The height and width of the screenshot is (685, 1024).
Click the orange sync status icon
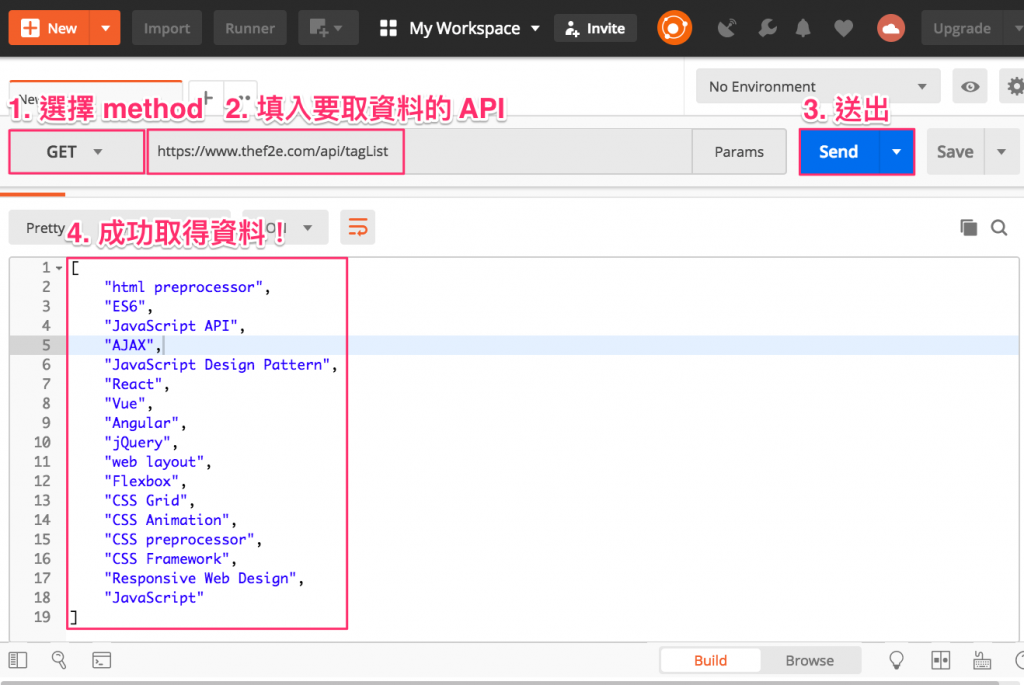point(674,28)
